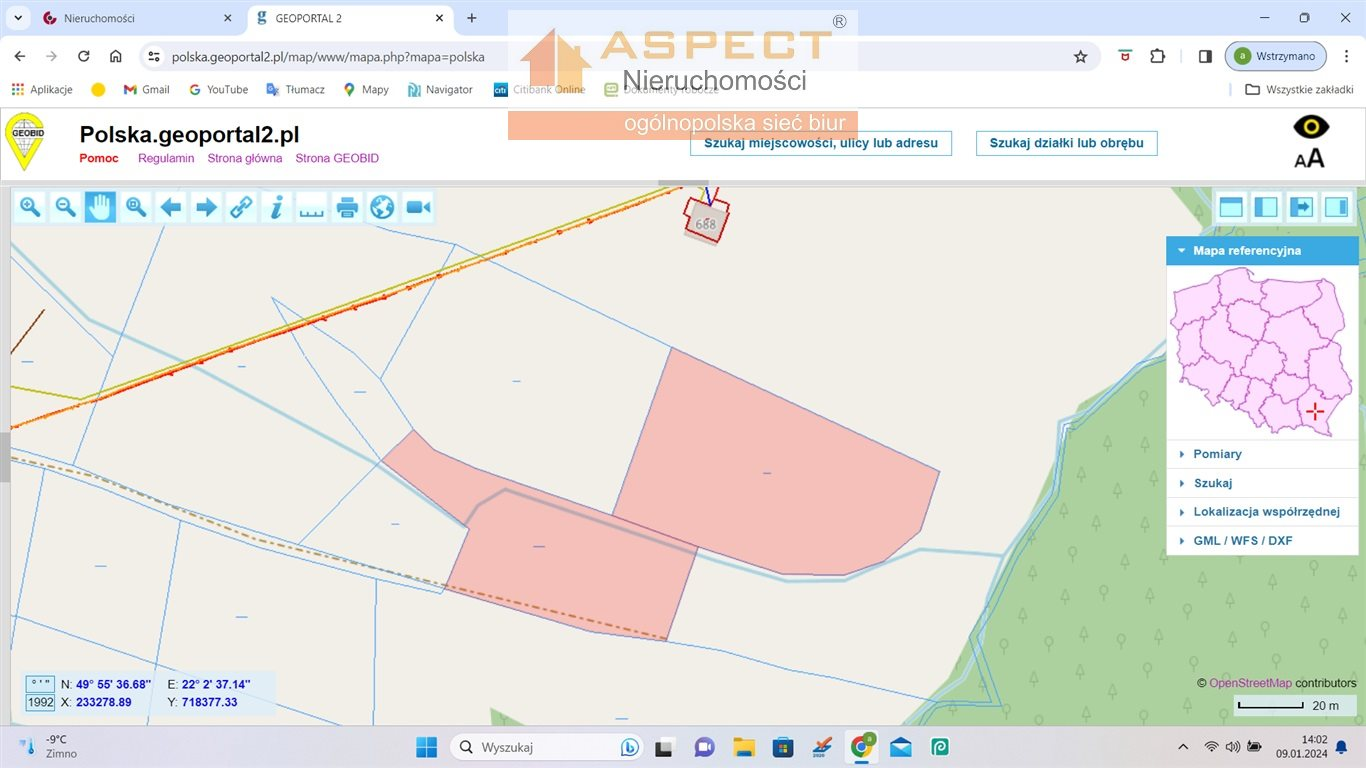Click the printer icon on map toolbar
The image size is (1366, 768).
tap(347, 207)
